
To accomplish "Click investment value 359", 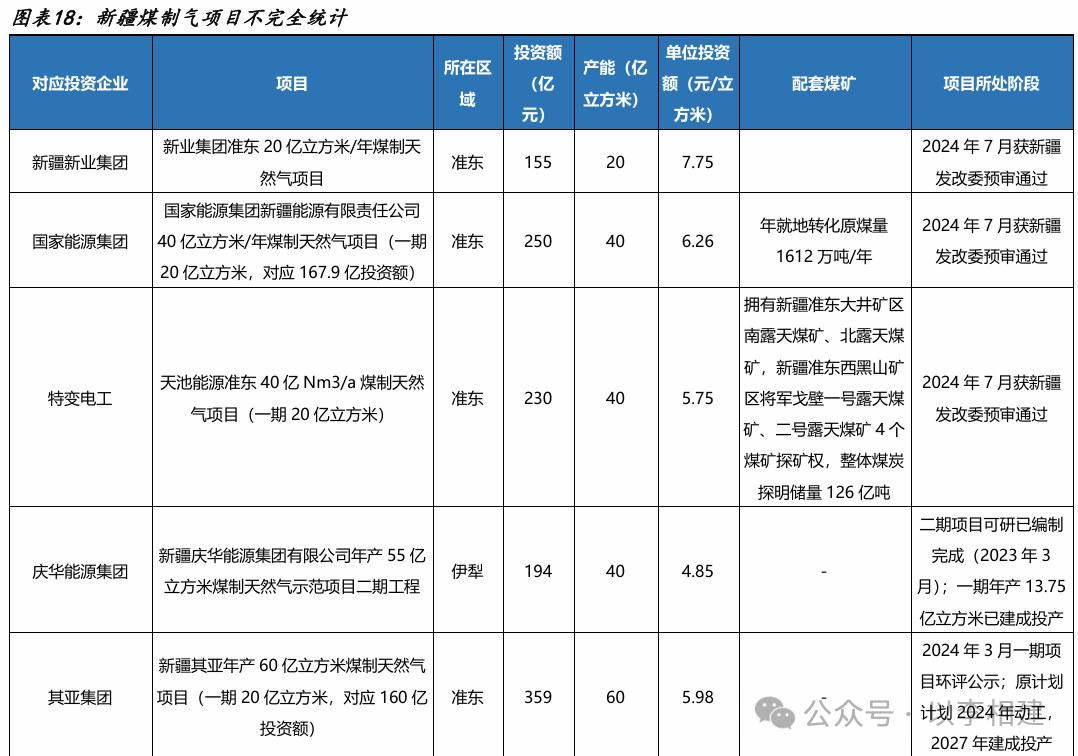I will click(538, 698).
